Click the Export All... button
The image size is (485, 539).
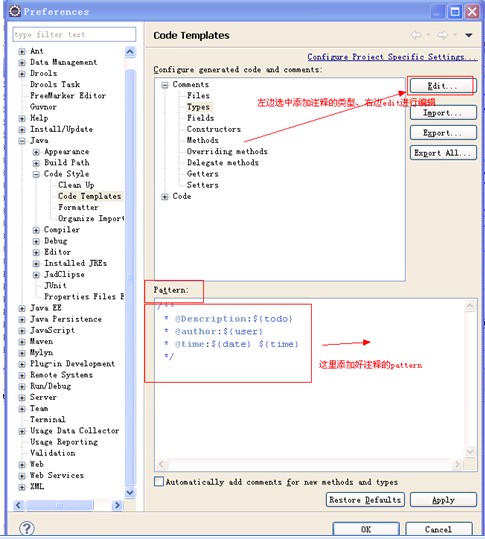click(x=443, y=153)
